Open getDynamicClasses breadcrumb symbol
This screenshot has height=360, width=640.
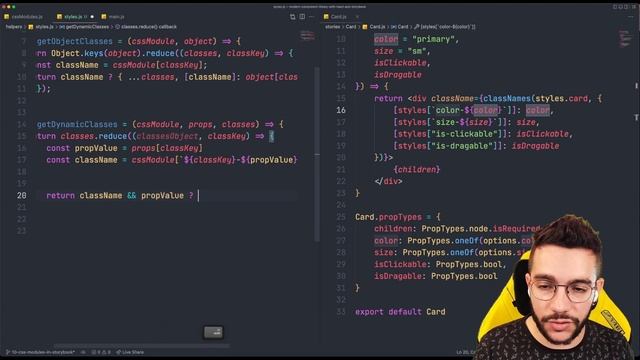pyautogui.click(x=84, y=27)
